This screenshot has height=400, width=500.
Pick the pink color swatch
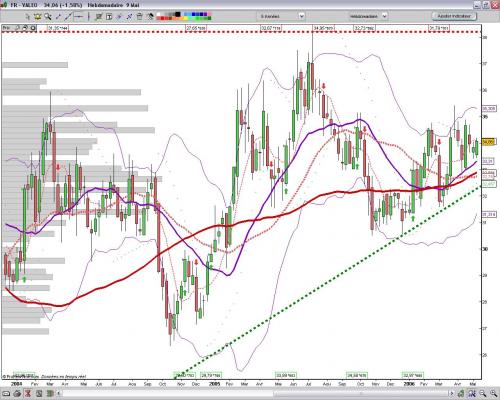[x=209, y=14]
